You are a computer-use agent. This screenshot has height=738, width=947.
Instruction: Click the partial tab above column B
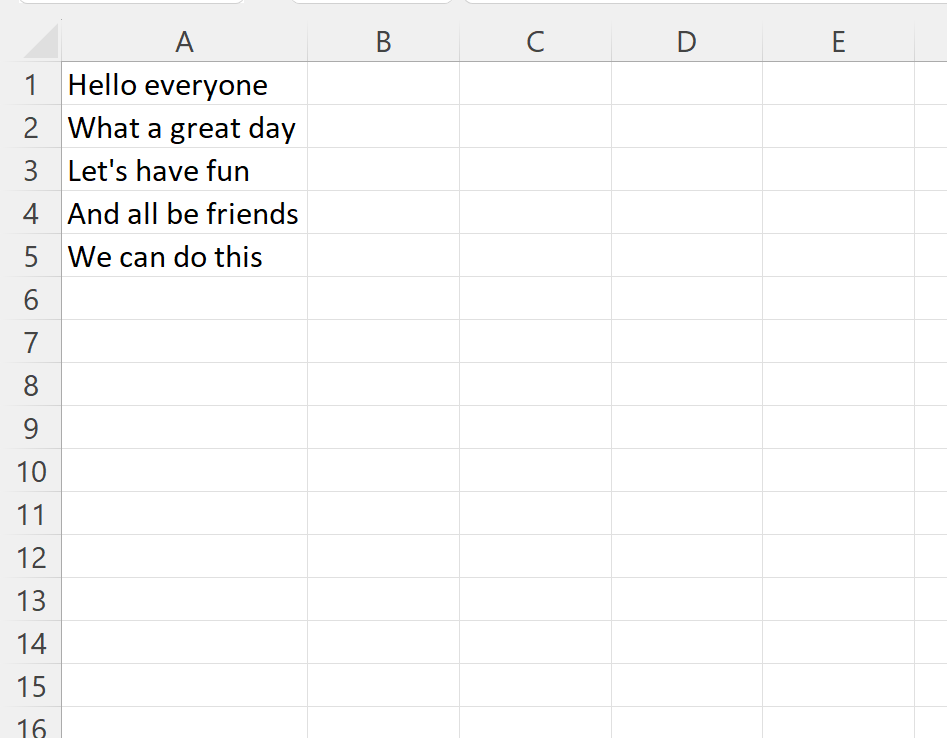coord(370,3)
